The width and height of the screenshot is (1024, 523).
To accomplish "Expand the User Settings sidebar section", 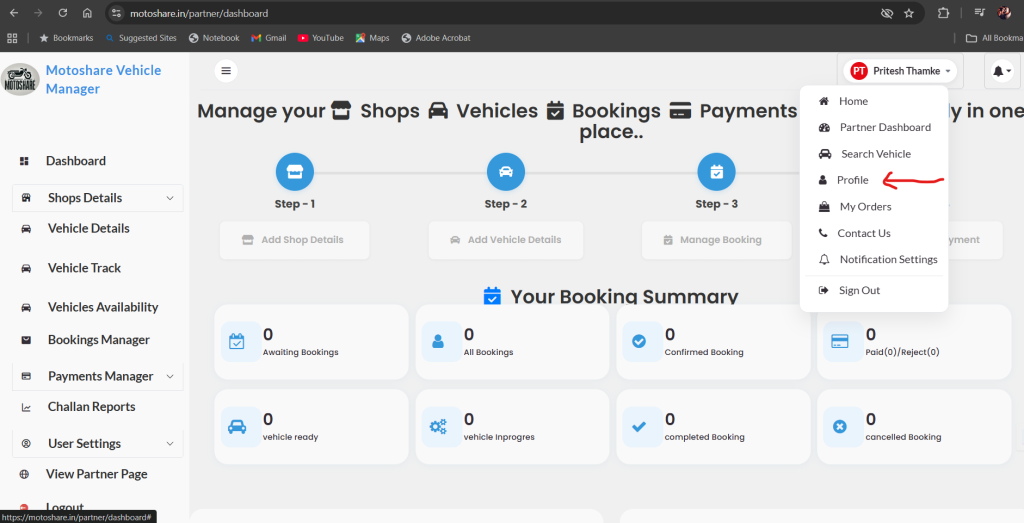I will [97, 443].
